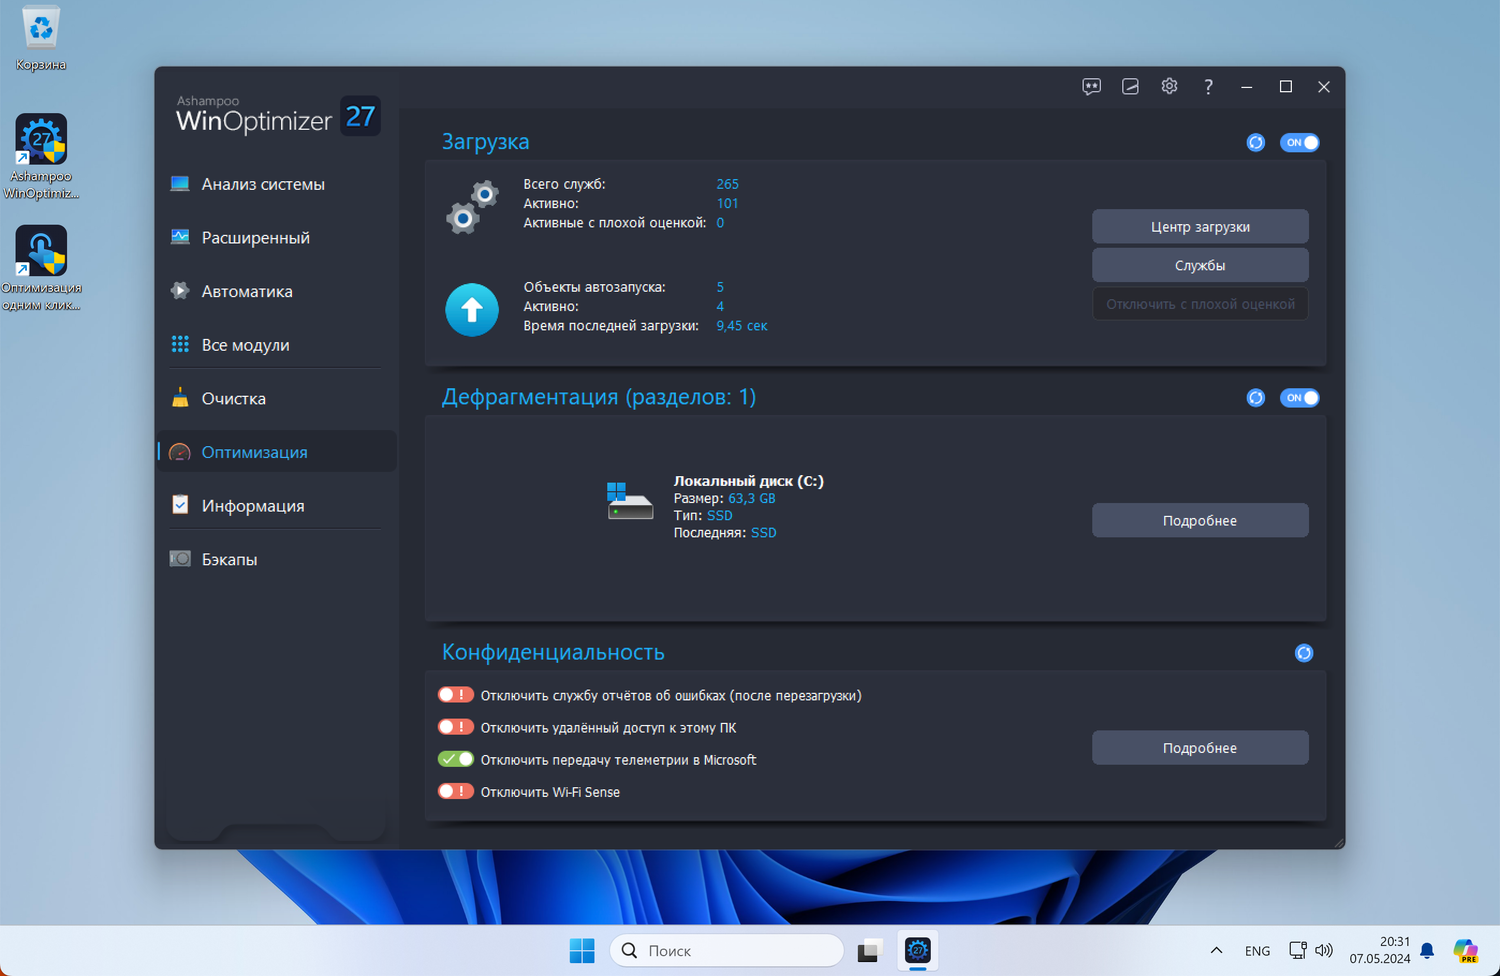The height and width of the screenshot is (976, 1500).
Task: Select Оптимизация in the sidebar
Action: coord(278,452)
